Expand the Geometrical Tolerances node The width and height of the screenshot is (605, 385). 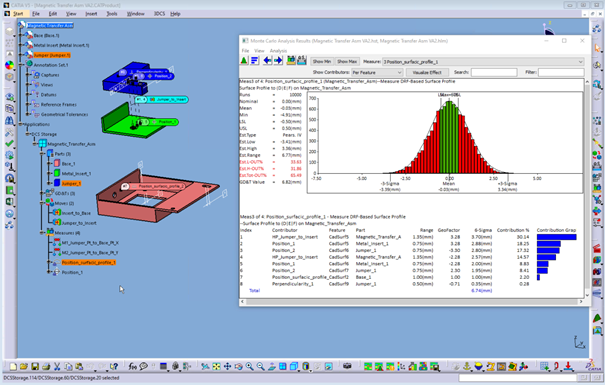coord(27,114)
